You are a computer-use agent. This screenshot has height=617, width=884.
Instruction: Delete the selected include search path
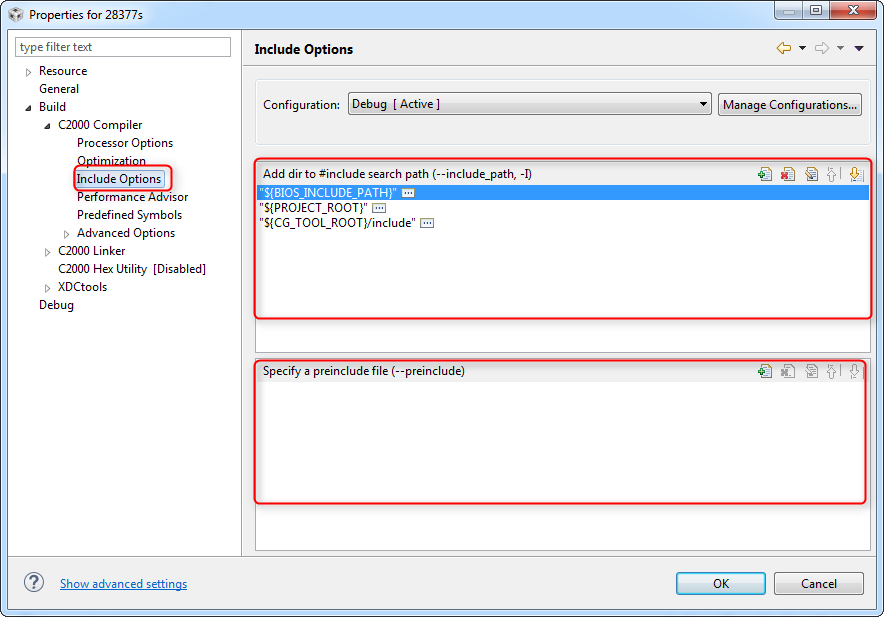coord(788,174)
